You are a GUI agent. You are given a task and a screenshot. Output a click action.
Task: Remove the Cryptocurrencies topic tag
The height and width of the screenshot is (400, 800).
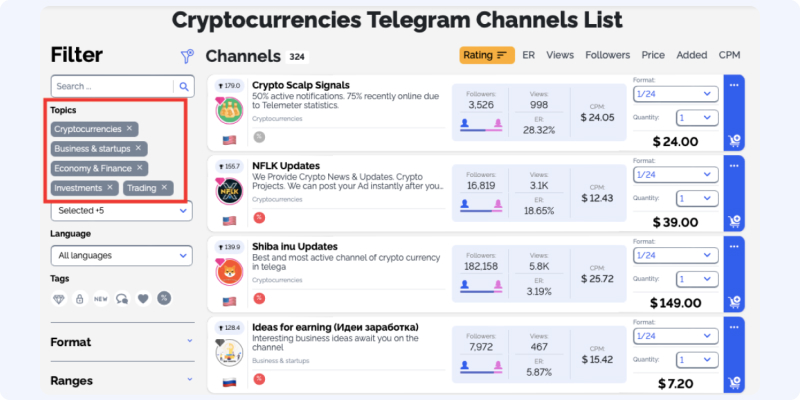129,129
